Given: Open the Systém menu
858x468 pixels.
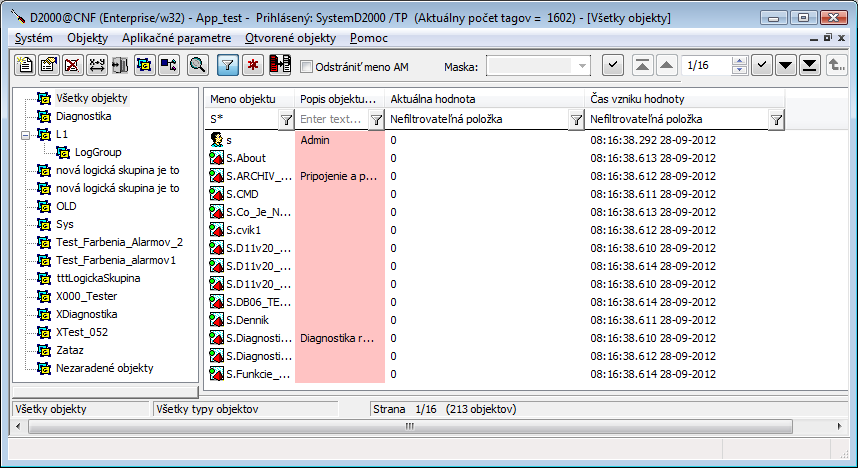Looking at the screenshot, I should click(35, 38).
